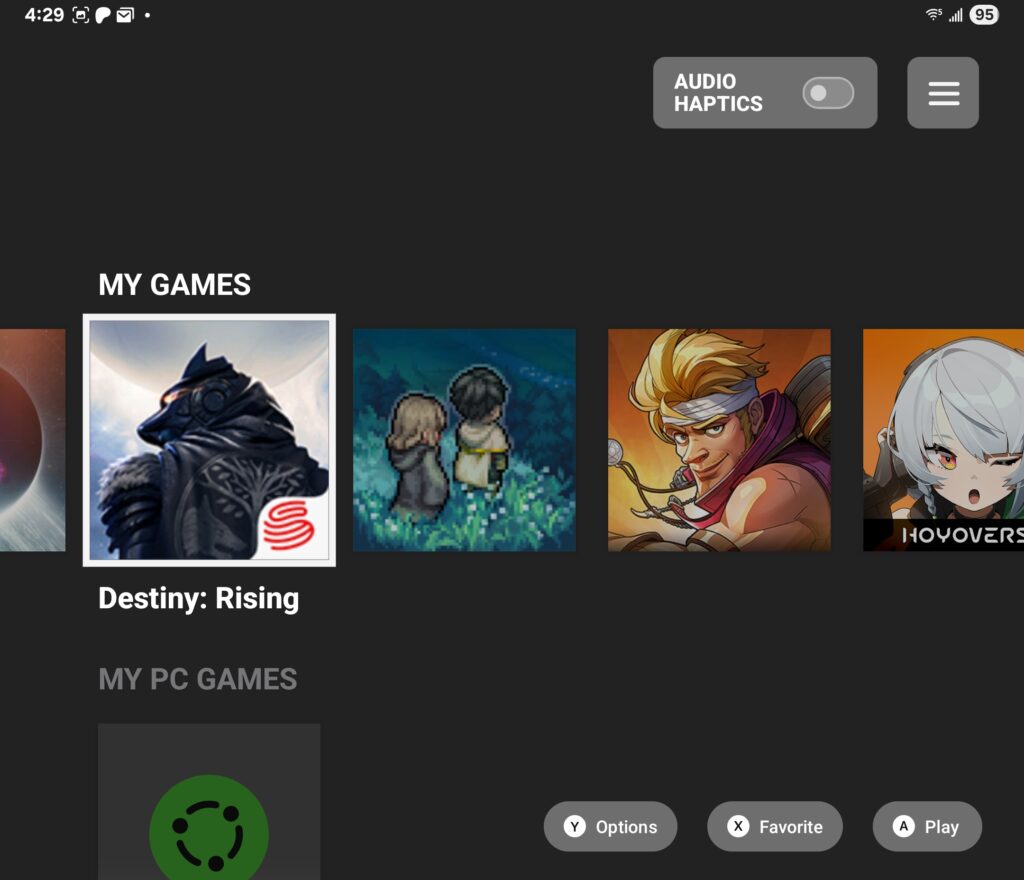Select the blond headband hero game tile
This screenshot has width=1024, height=880.
719,440
